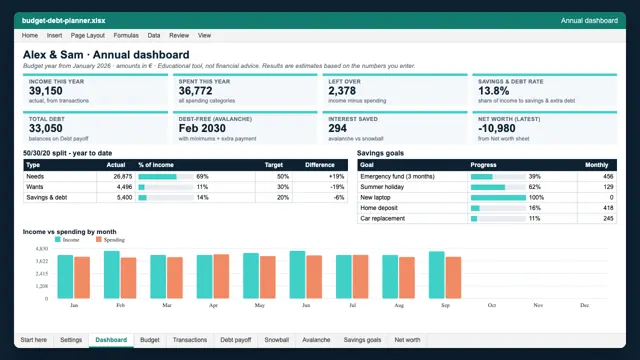Click the Income legend color swatch
640x360 pixels.
pyautogui.click(x=58, y=240)
